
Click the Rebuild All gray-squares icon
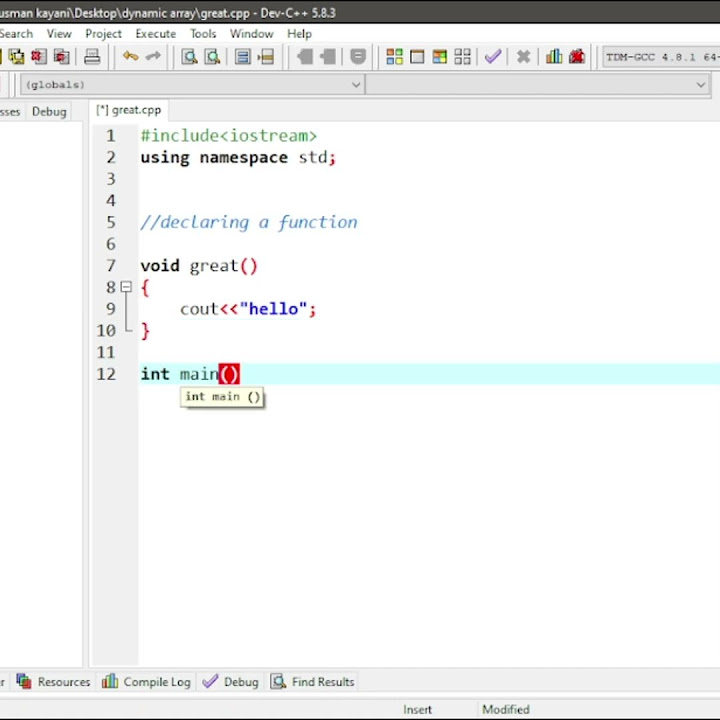pyautogui.click(x=462, y=57)
